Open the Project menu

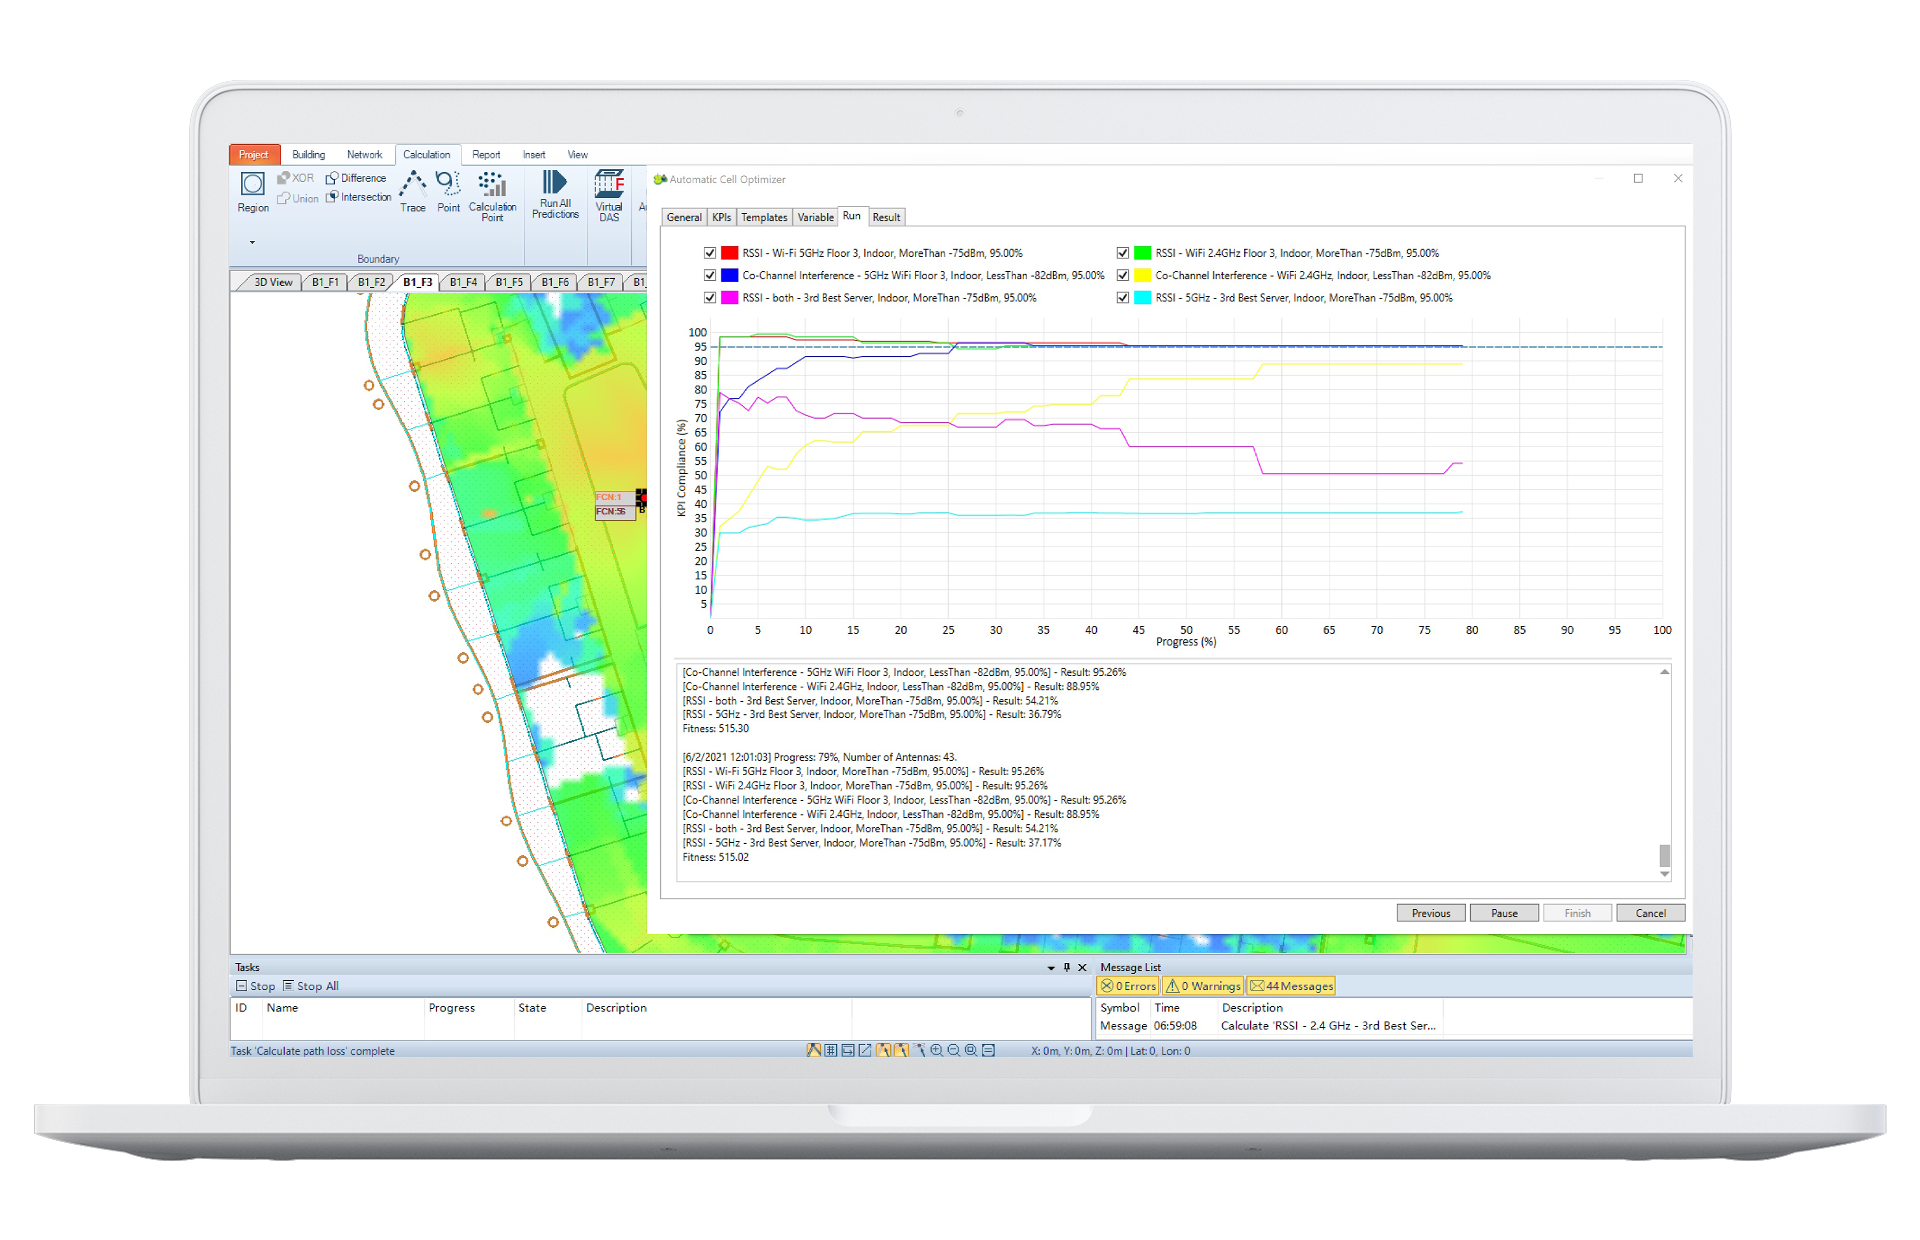coord(254,154)
